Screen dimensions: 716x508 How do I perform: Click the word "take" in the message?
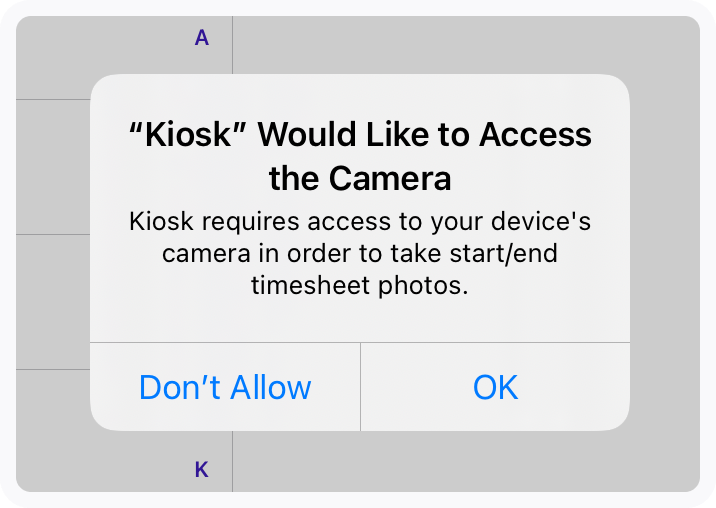tap(391, 253)
